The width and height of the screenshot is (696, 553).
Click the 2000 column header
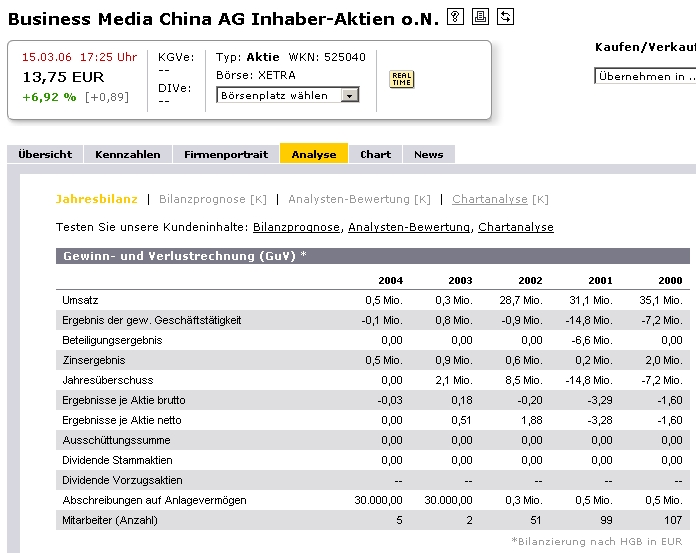670,280
